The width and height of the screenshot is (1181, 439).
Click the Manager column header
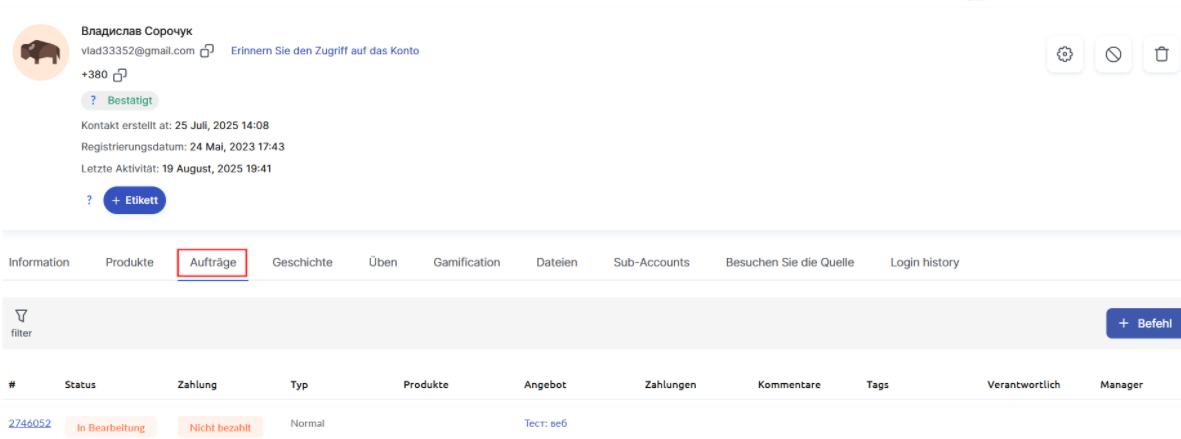point(1121,385)
